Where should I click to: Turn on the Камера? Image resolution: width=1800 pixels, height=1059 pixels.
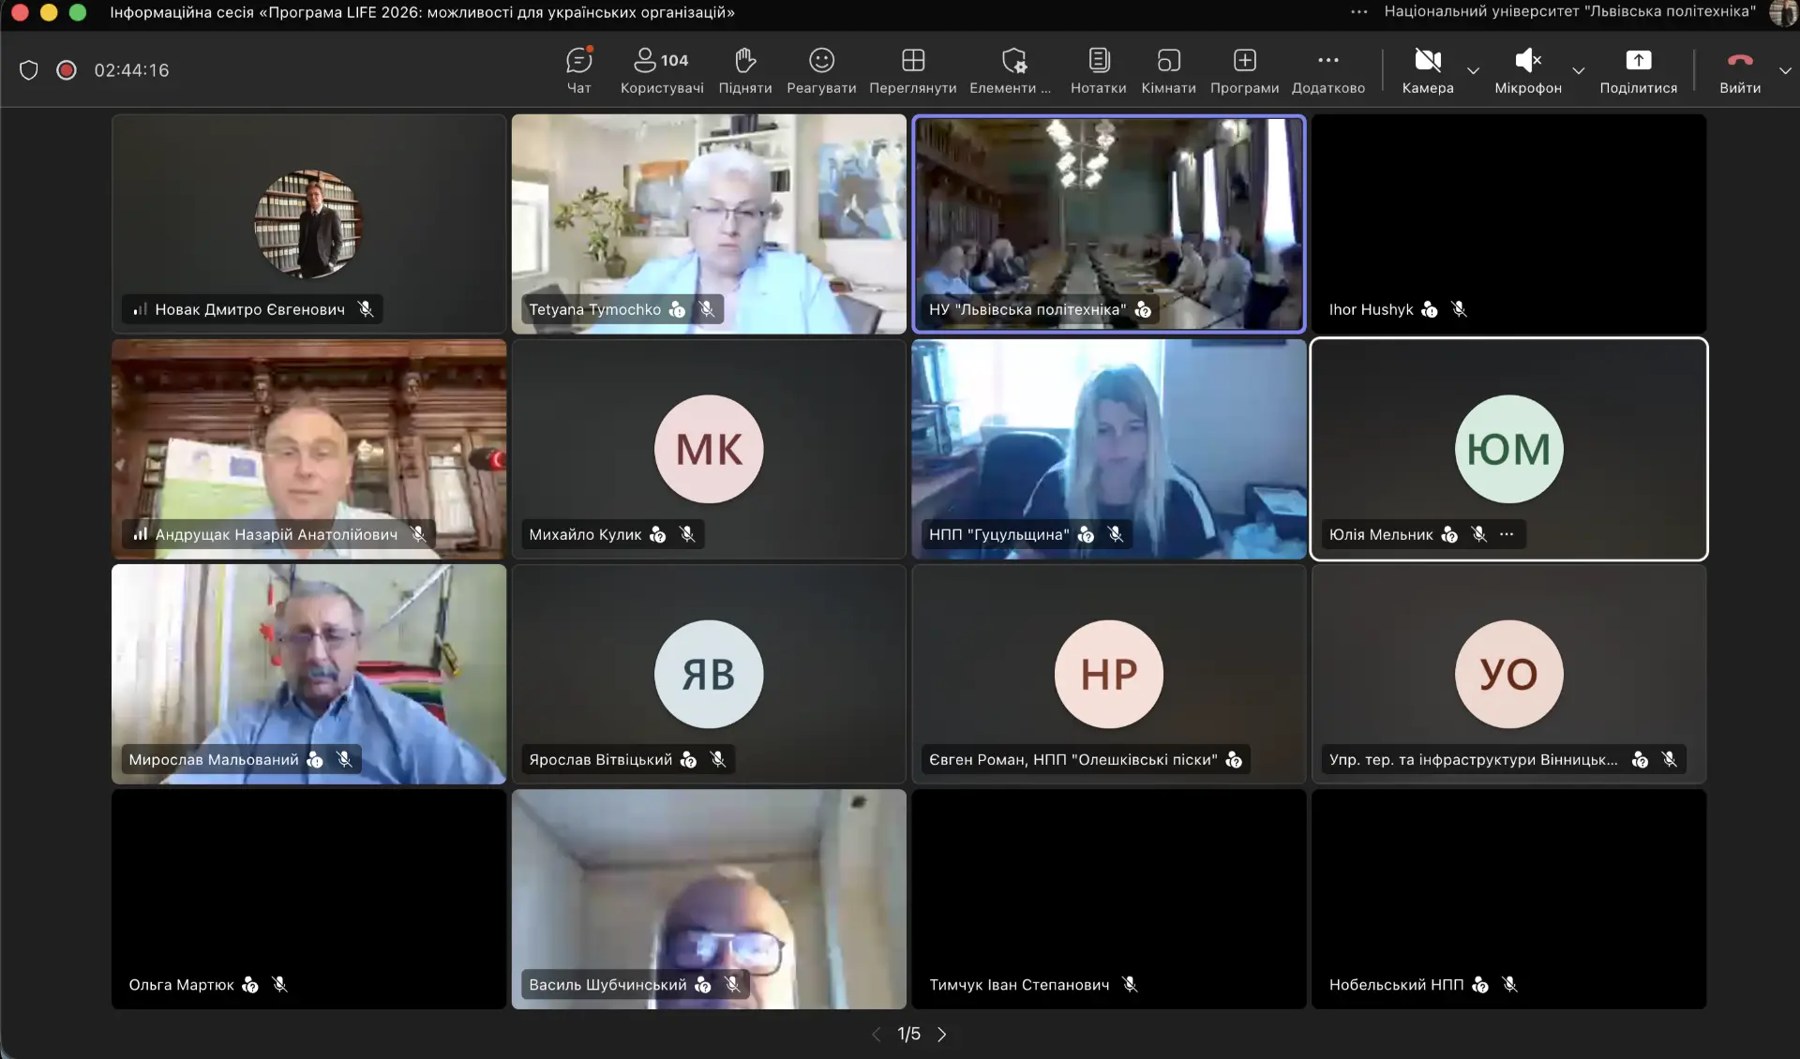[1427, 70]
